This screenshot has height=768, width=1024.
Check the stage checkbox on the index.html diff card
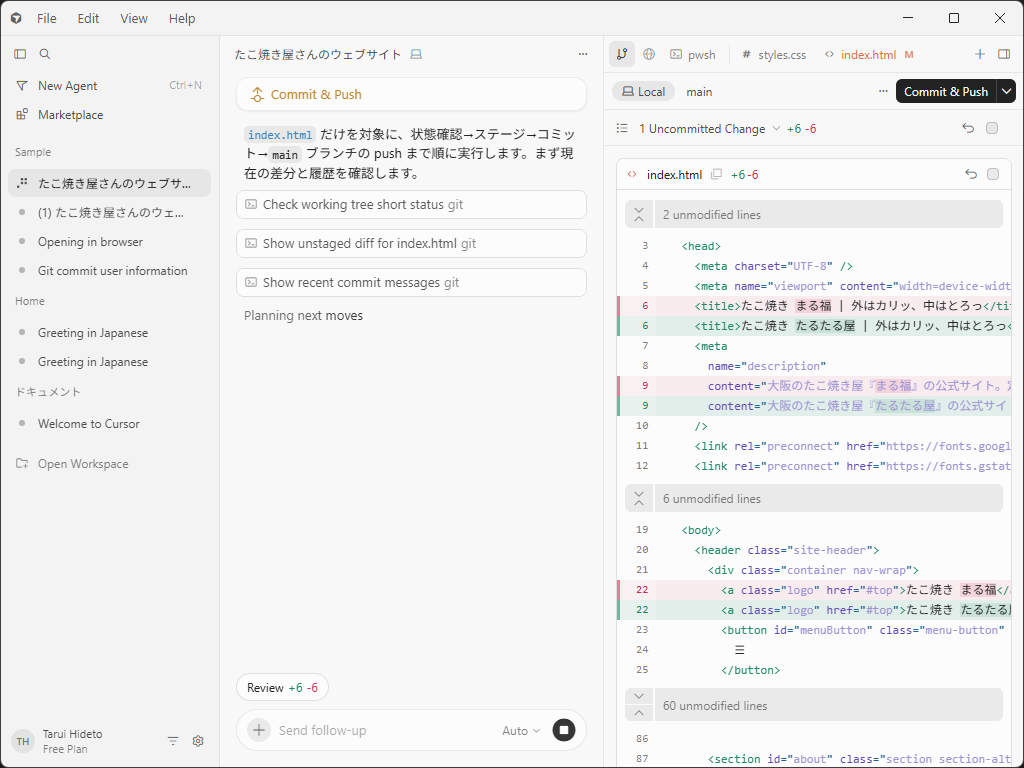coord(992,173)
